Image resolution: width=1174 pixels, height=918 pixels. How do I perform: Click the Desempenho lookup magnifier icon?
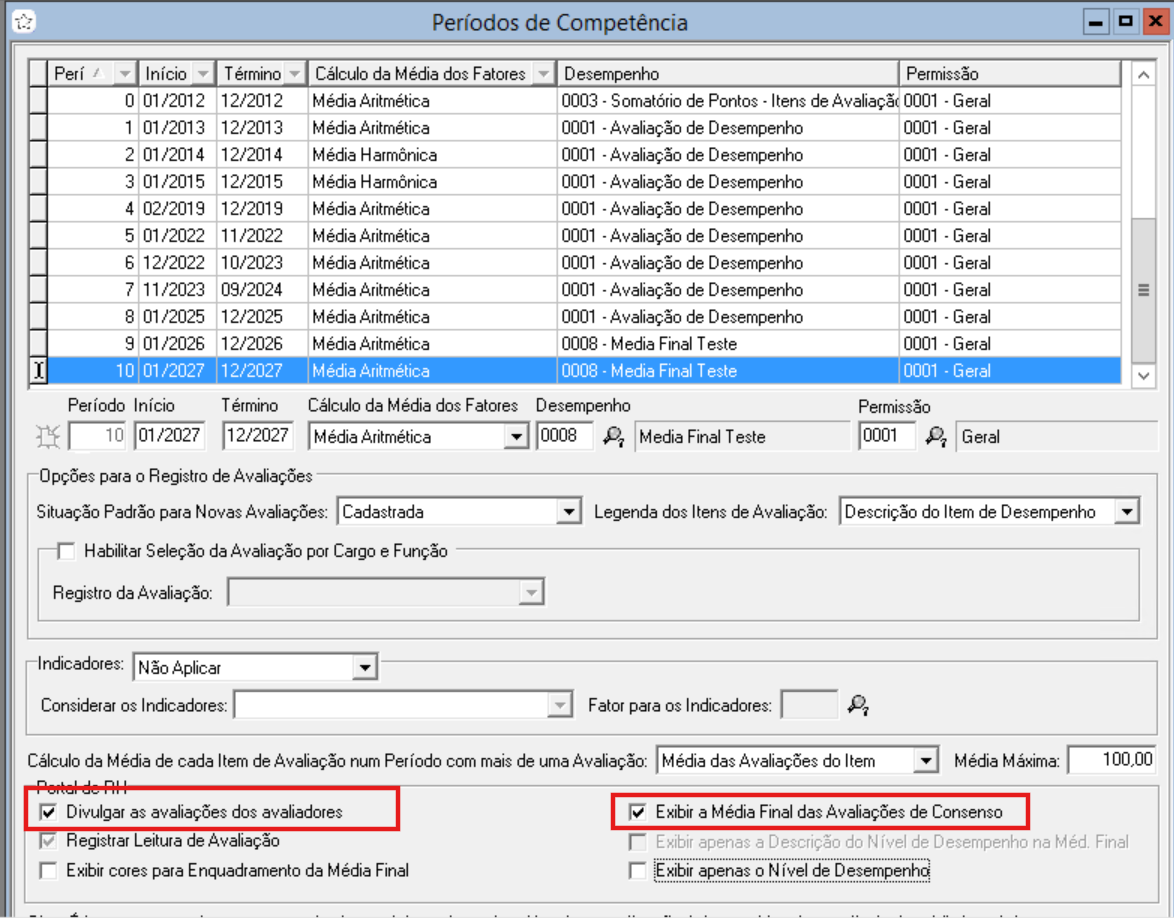pyautogui.click(x=614, y=436)
